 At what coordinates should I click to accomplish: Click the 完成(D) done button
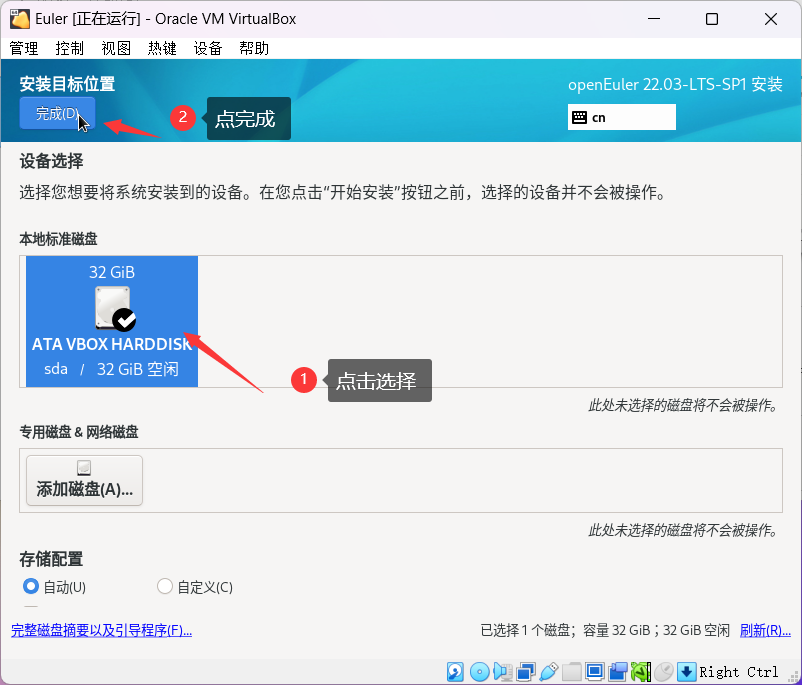pos(57,113)
